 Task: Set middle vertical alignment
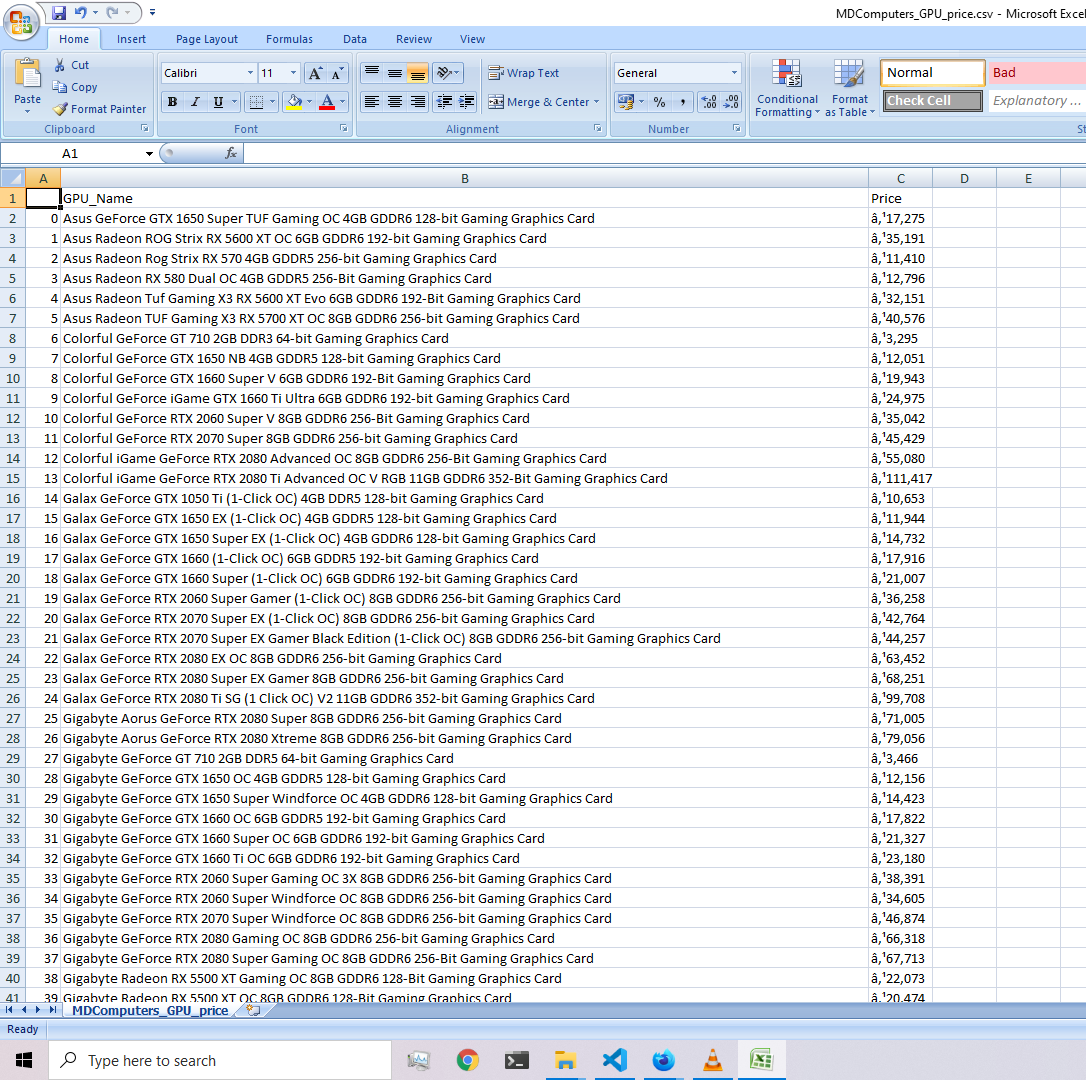pos(395,73)
